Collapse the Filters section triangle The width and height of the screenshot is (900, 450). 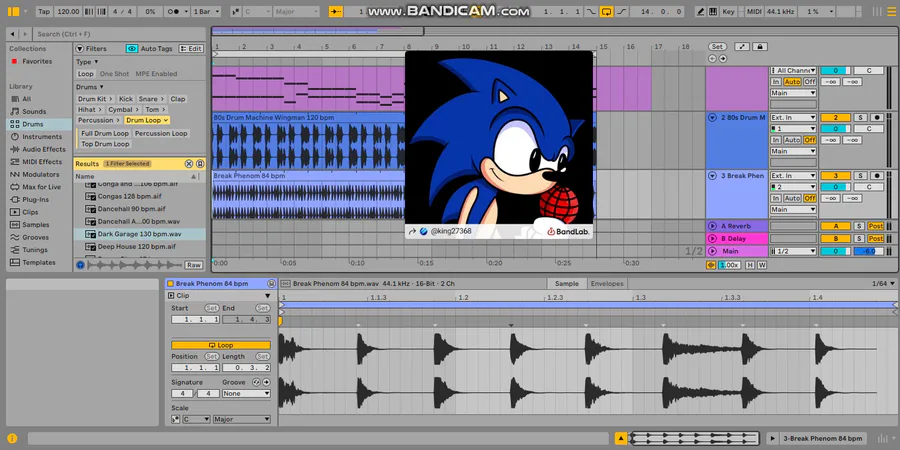tap(80, 49)
